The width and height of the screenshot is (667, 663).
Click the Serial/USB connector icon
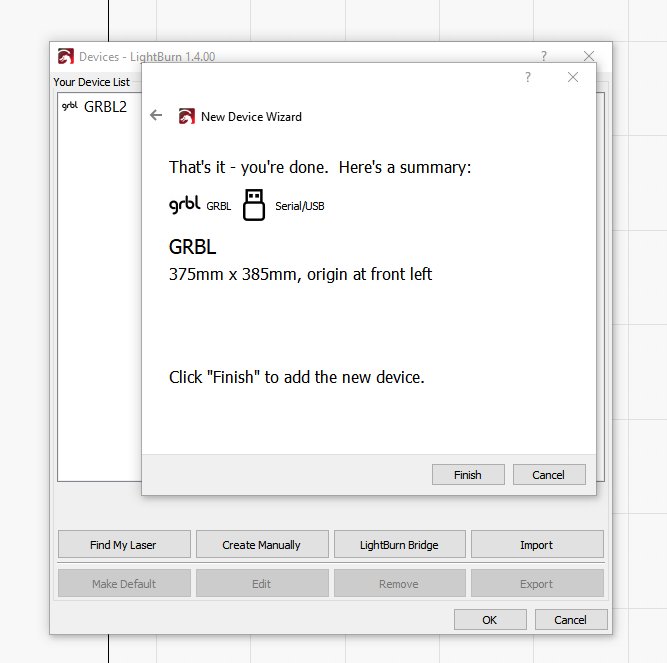254,205
